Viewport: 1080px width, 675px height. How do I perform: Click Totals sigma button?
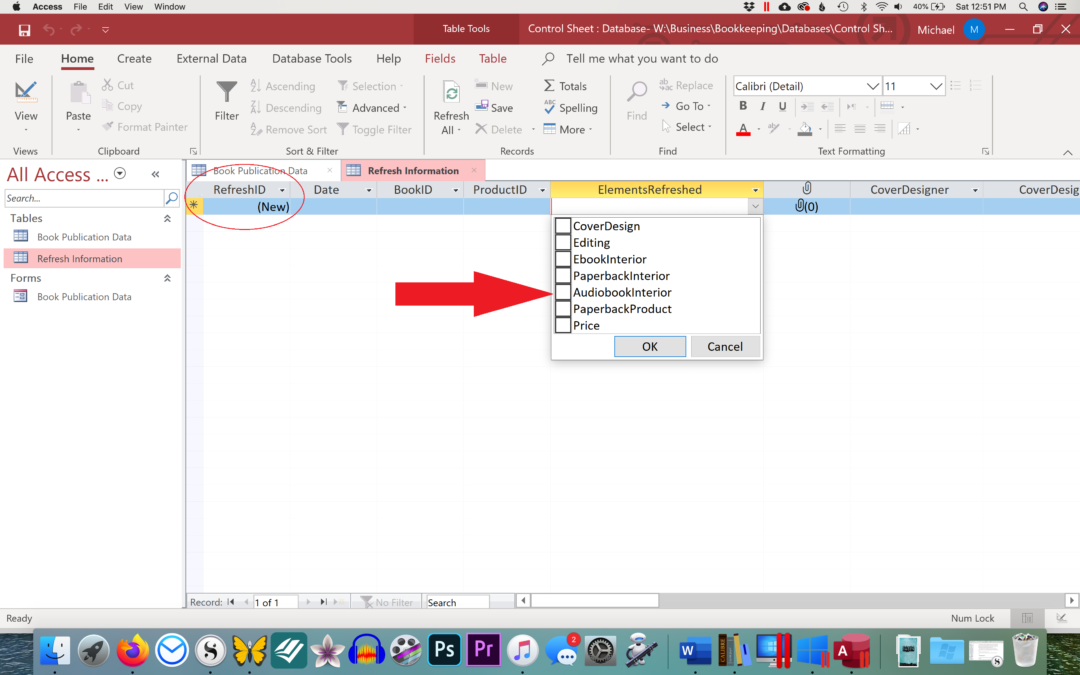click(x=565, y=86)
